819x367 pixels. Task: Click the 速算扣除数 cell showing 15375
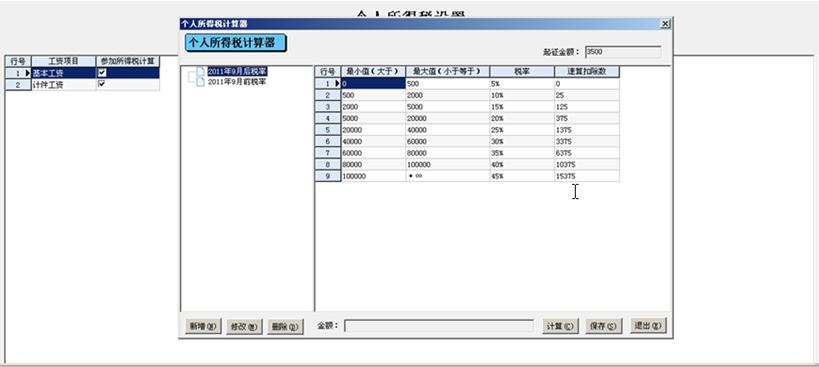pos(587,176)
